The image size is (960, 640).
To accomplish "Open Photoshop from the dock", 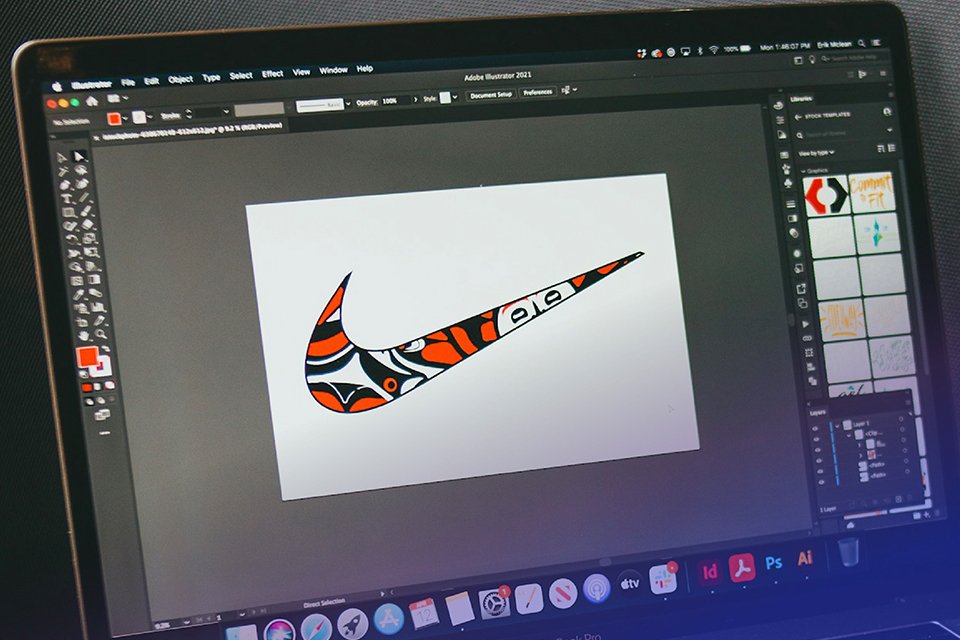I will click(773, 563).
